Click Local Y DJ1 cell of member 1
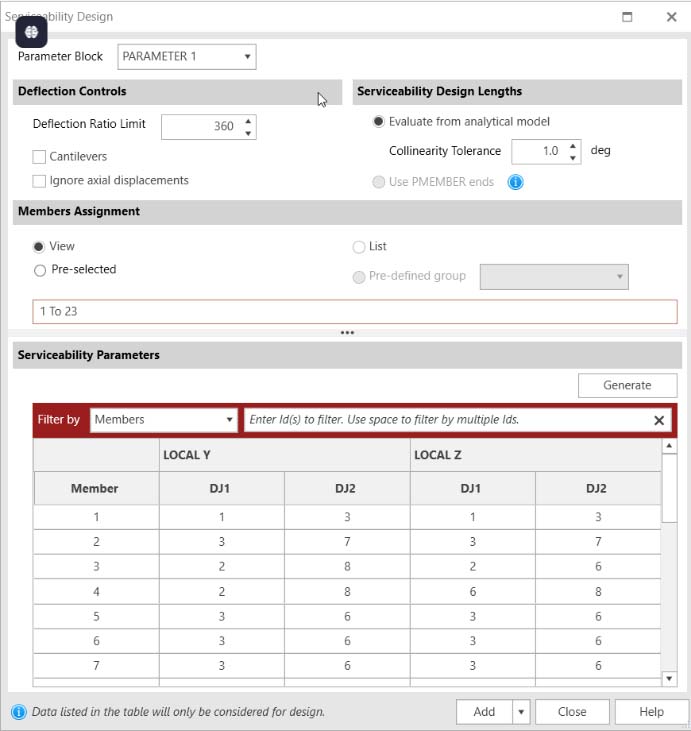Image resolution: width=691 pixels, height=731 pixels. (221, 517)
